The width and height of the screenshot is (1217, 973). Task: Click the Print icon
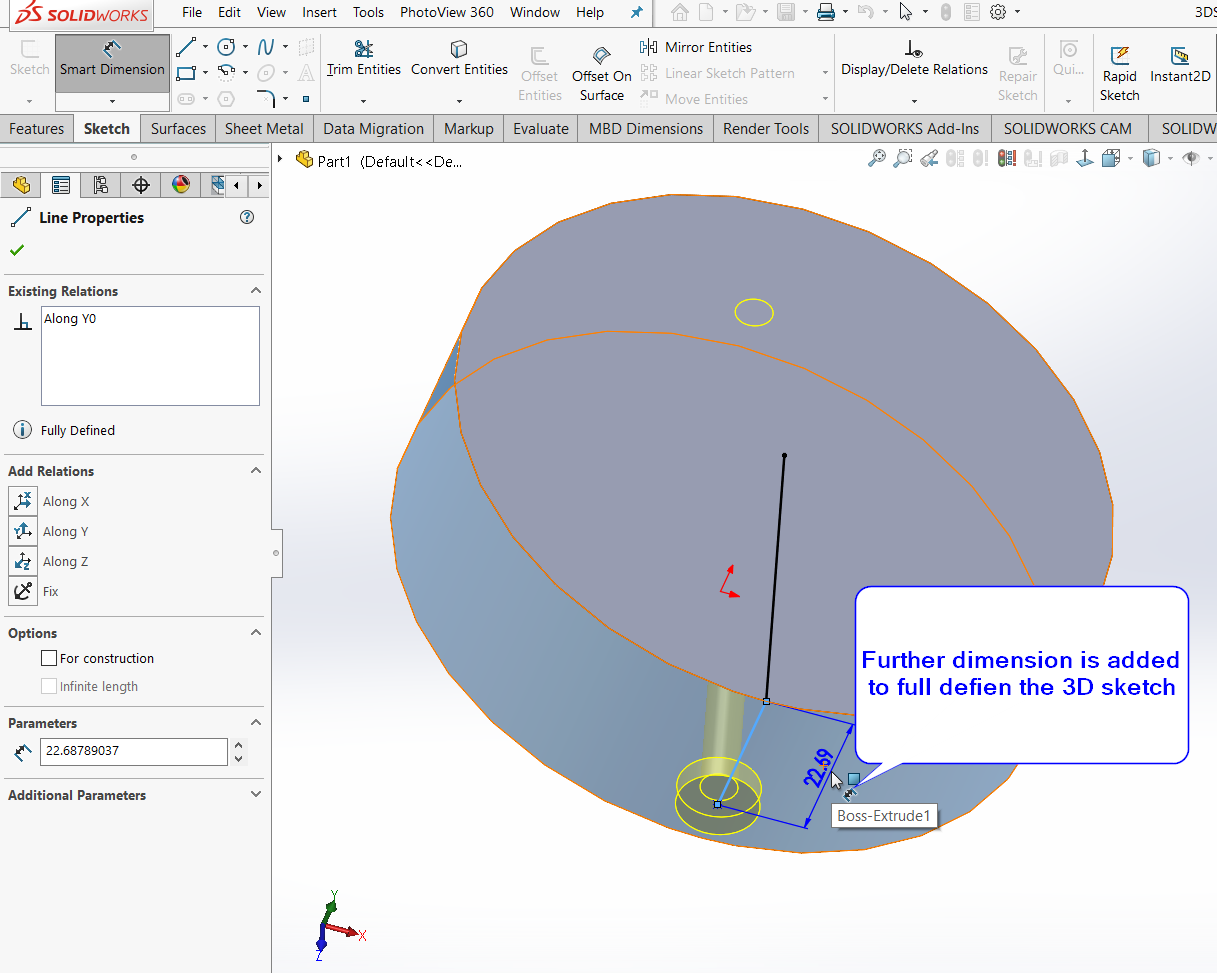826,12
